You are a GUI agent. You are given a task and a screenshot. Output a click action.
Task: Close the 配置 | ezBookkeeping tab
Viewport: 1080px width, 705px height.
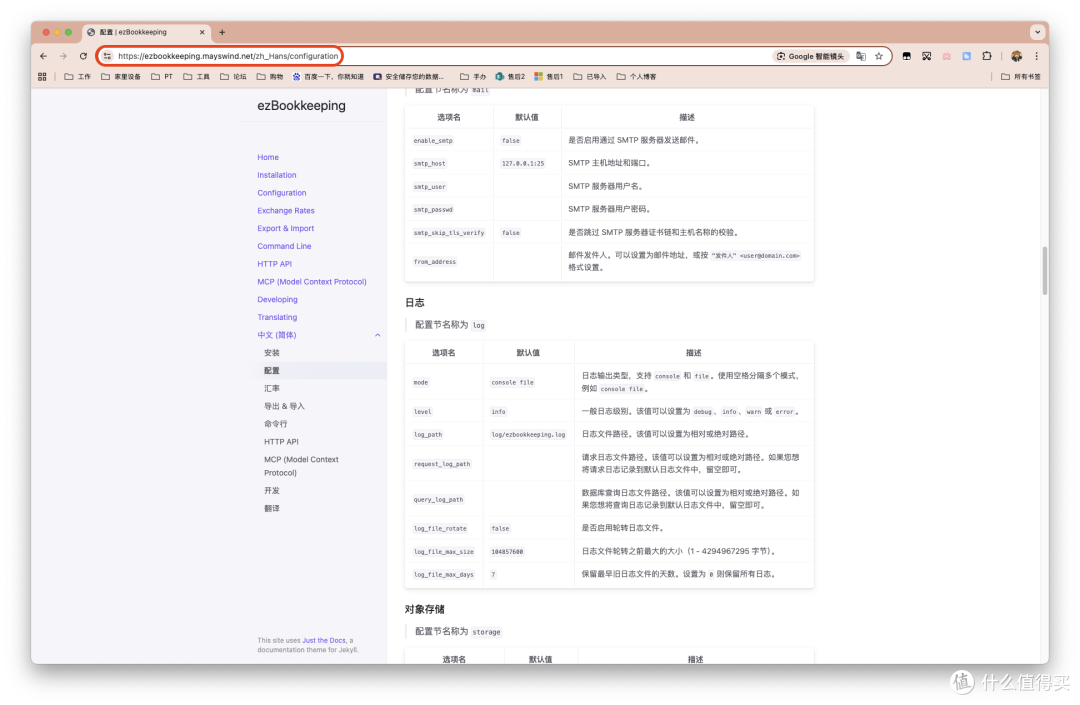(202, 32)
